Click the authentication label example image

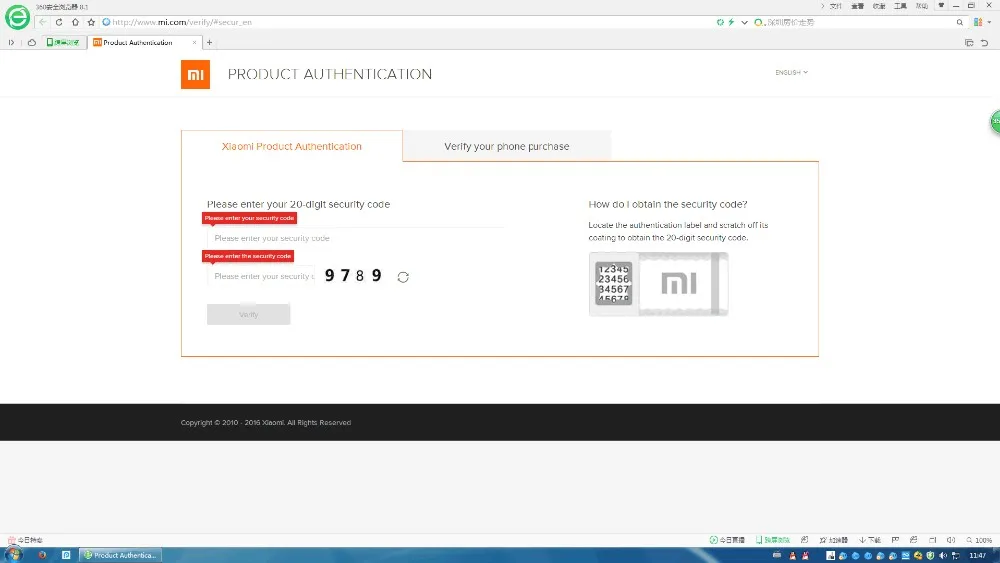click(658, 284)
